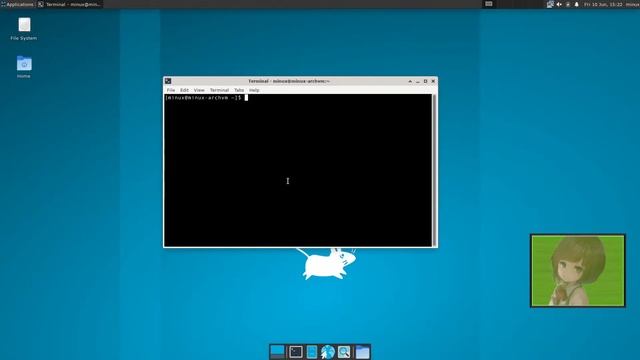
Task: Open the Applications menu in top panel
Action: [x=17, y=4]
